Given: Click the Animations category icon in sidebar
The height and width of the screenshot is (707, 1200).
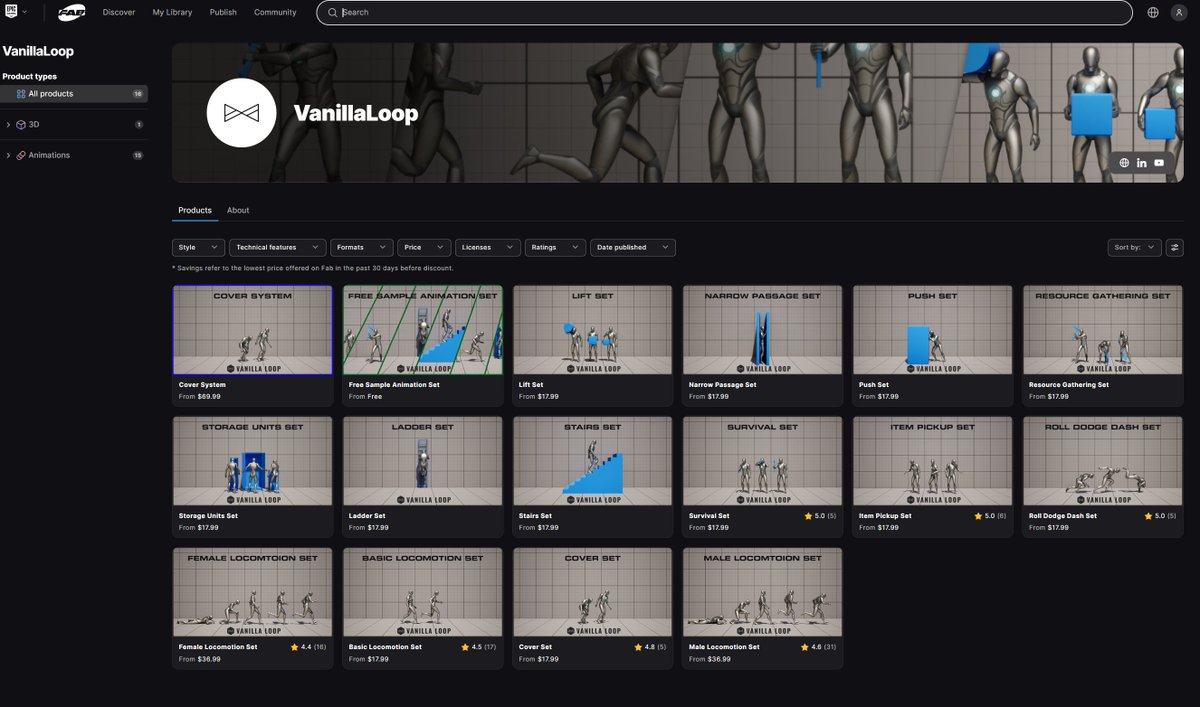Looking at the screenshot, I should (21, 155).
